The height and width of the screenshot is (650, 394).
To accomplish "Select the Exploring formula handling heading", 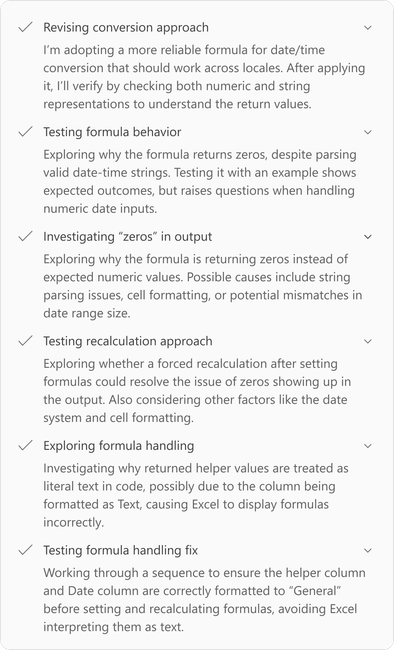I will point(119,446).
